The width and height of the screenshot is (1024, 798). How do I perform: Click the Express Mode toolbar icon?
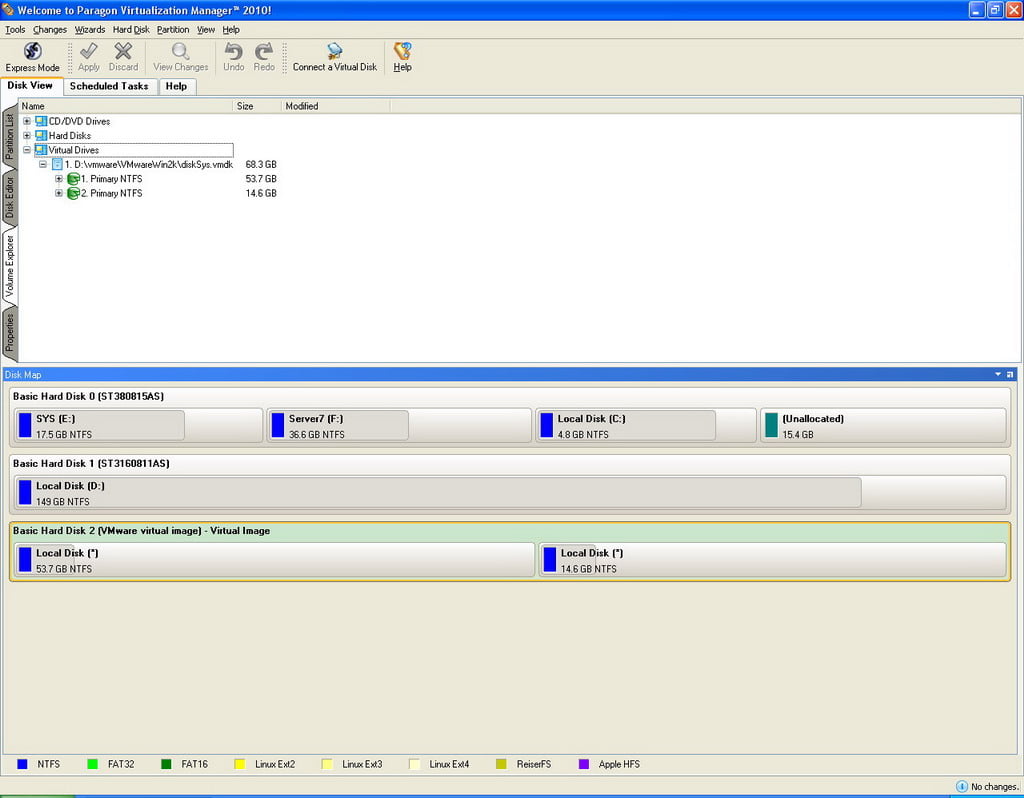[x=32, y=51]
